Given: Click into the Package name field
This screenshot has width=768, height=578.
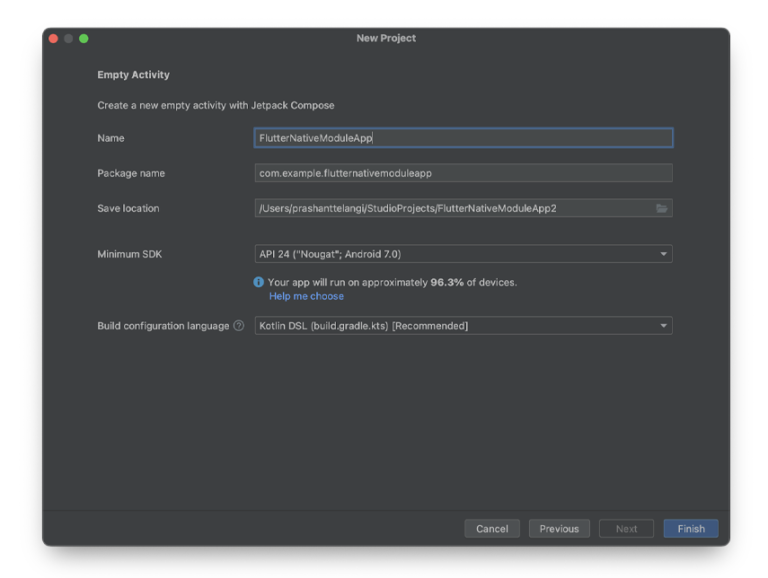Looking at the screenshot, I should point(463,173).
